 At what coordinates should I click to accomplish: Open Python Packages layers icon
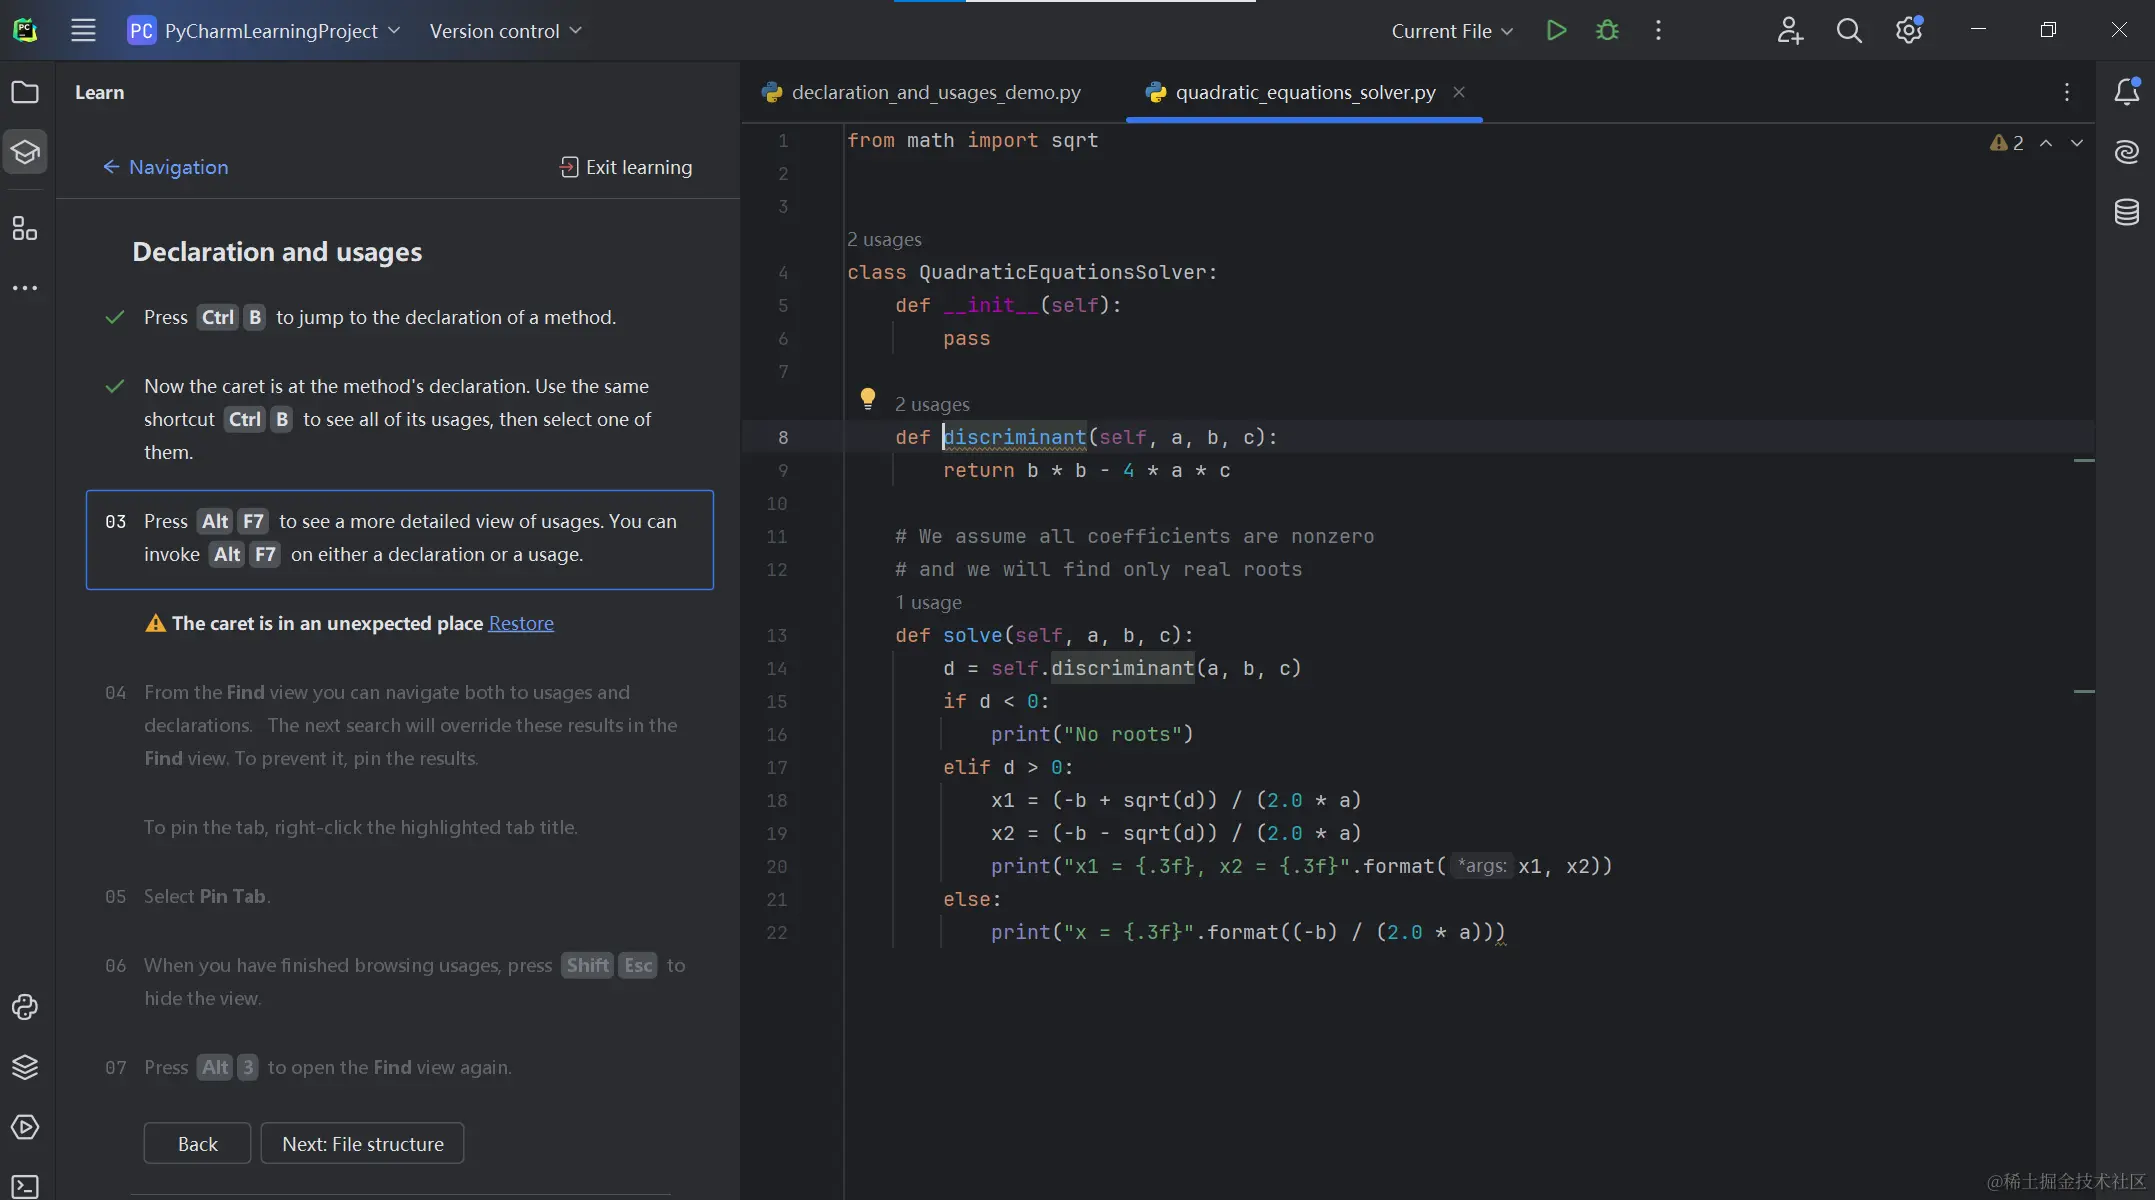[x=25, y=1067]
